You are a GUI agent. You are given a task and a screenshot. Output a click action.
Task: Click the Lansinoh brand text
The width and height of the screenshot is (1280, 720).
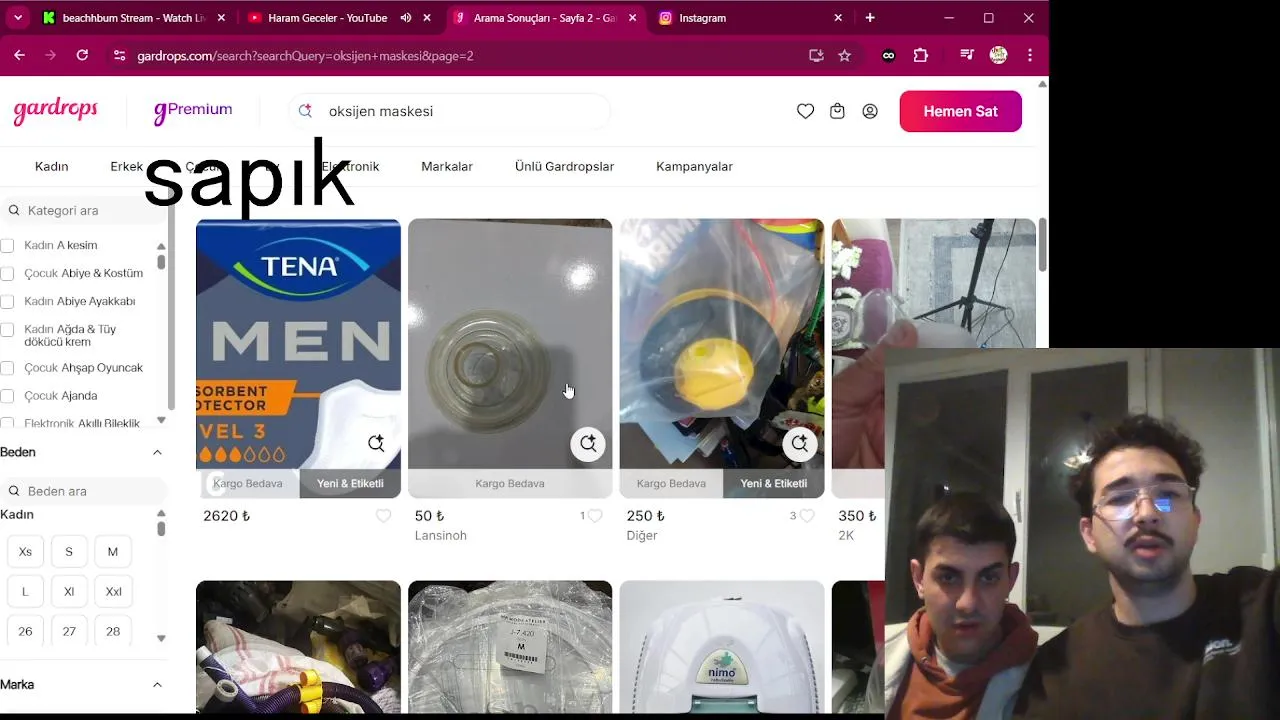coord(441,536)
